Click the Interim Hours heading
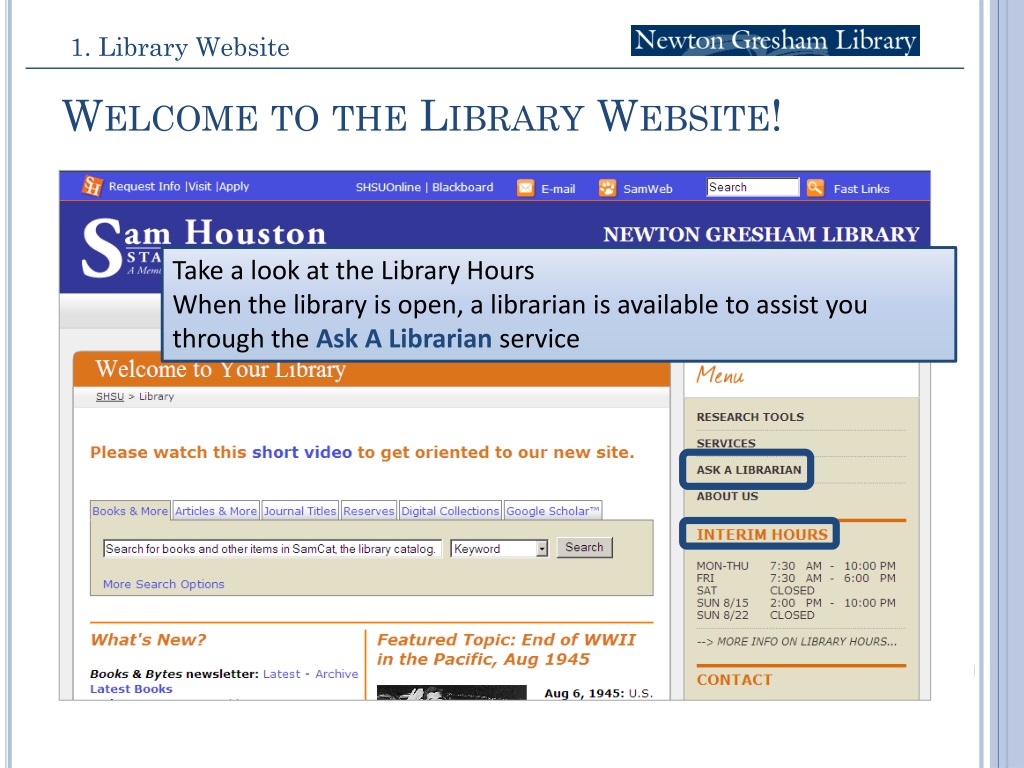This screenshot has height=768, width=1024. (761, 534)
